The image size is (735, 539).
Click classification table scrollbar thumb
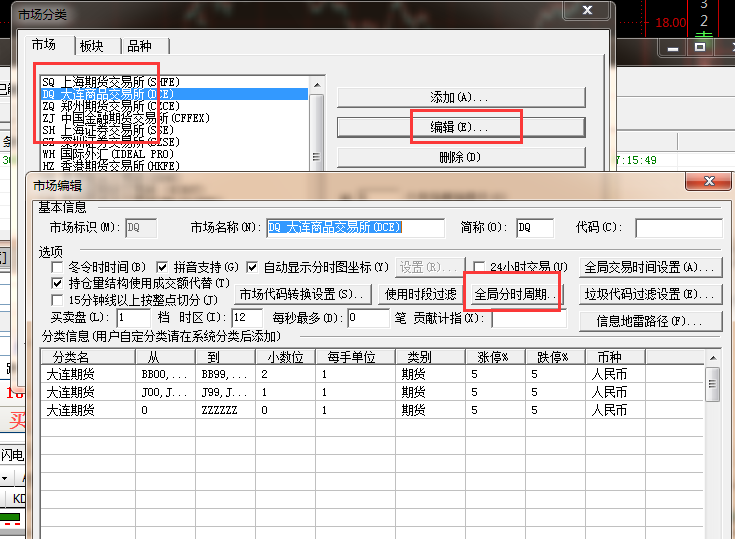[x=712, y=384]
